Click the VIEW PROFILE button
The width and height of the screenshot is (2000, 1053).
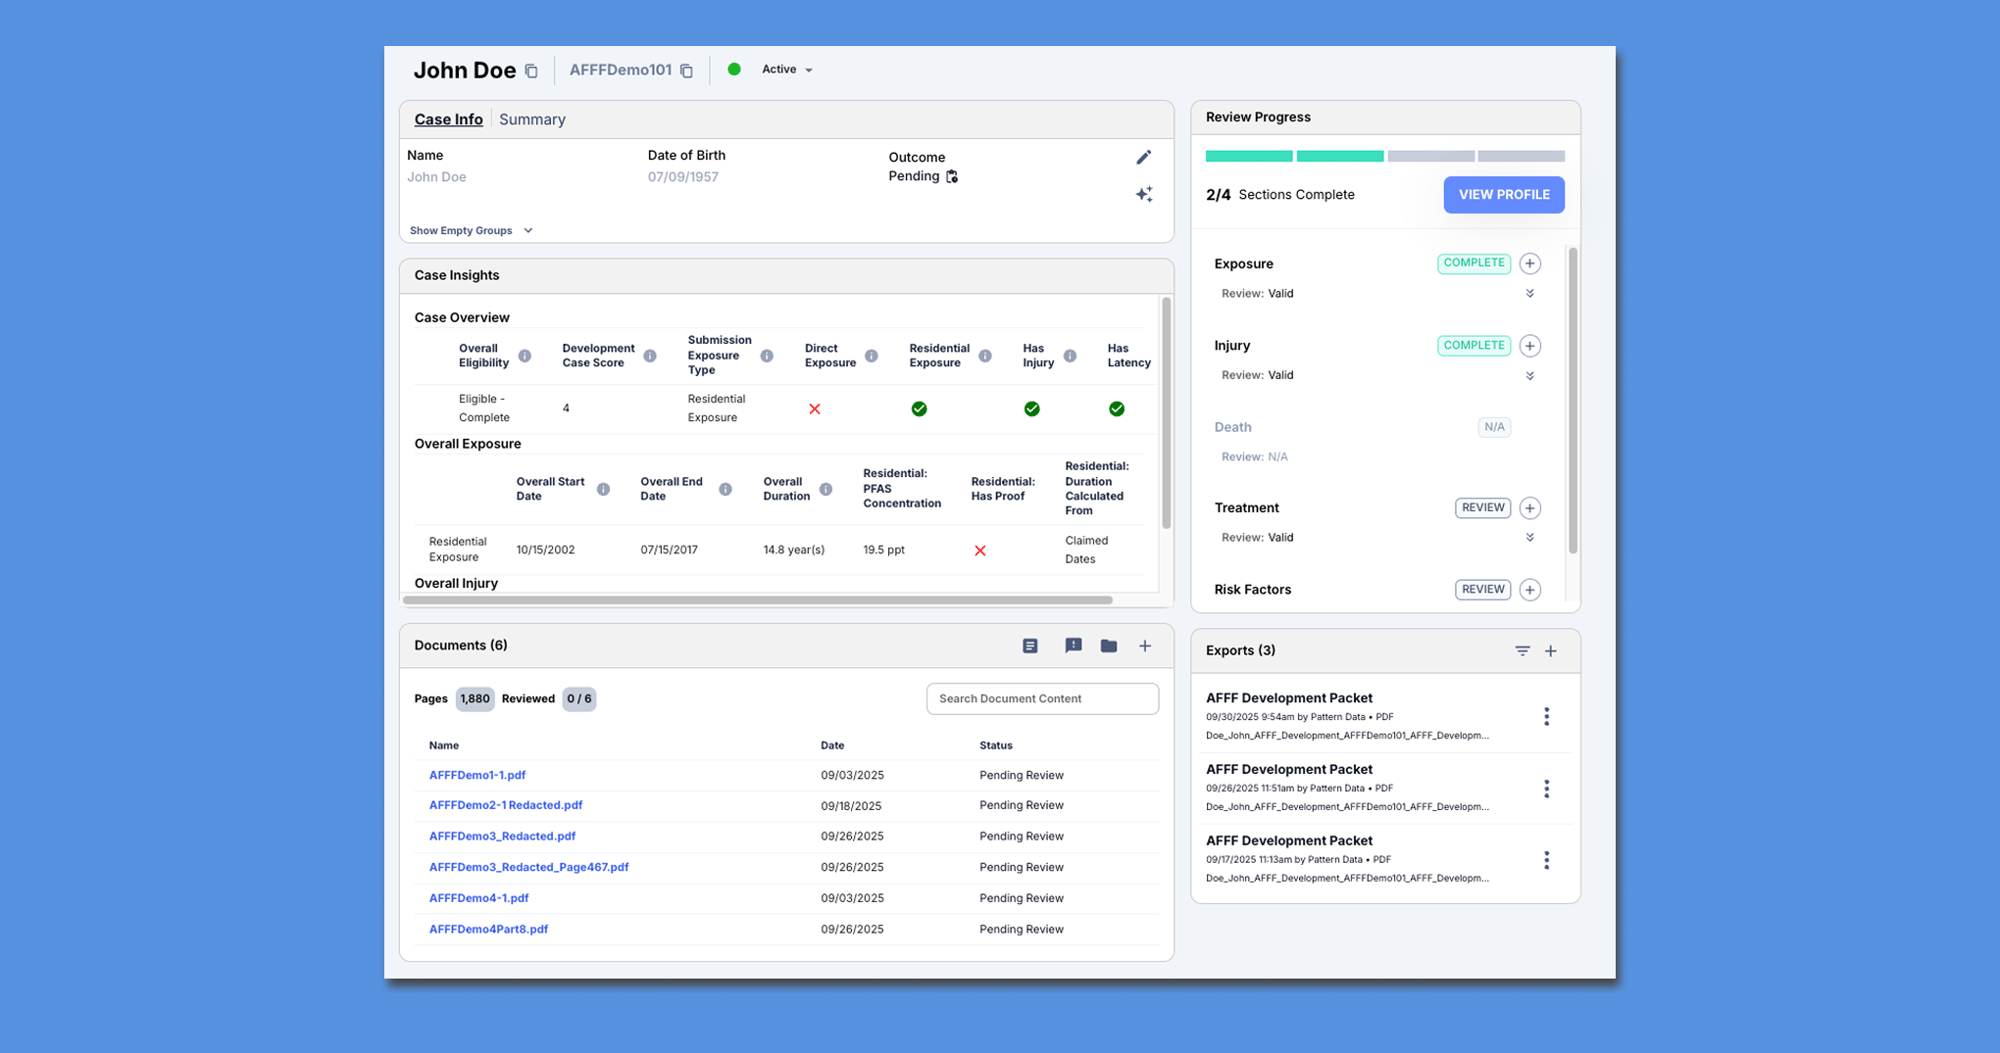click(1503, 195)
